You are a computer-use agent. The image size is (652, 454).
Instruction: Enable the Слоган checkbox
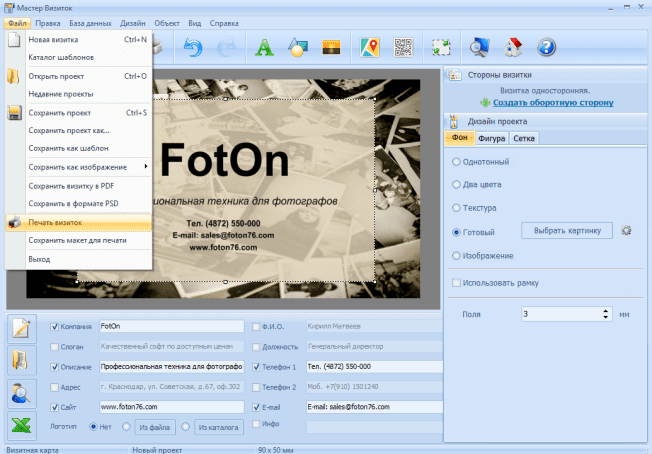(x=54, y=347)
